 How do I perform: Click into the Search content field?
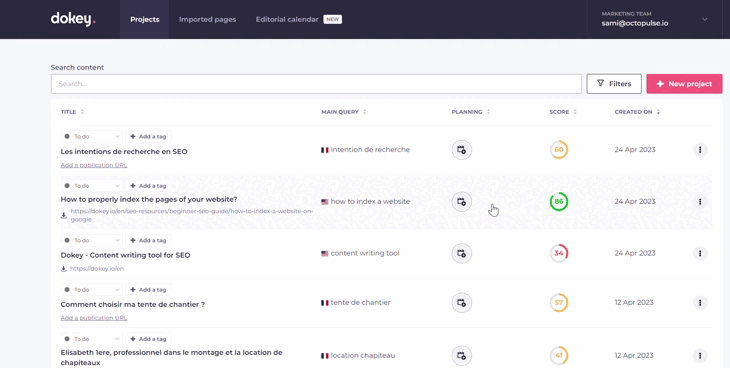[316, 84]
